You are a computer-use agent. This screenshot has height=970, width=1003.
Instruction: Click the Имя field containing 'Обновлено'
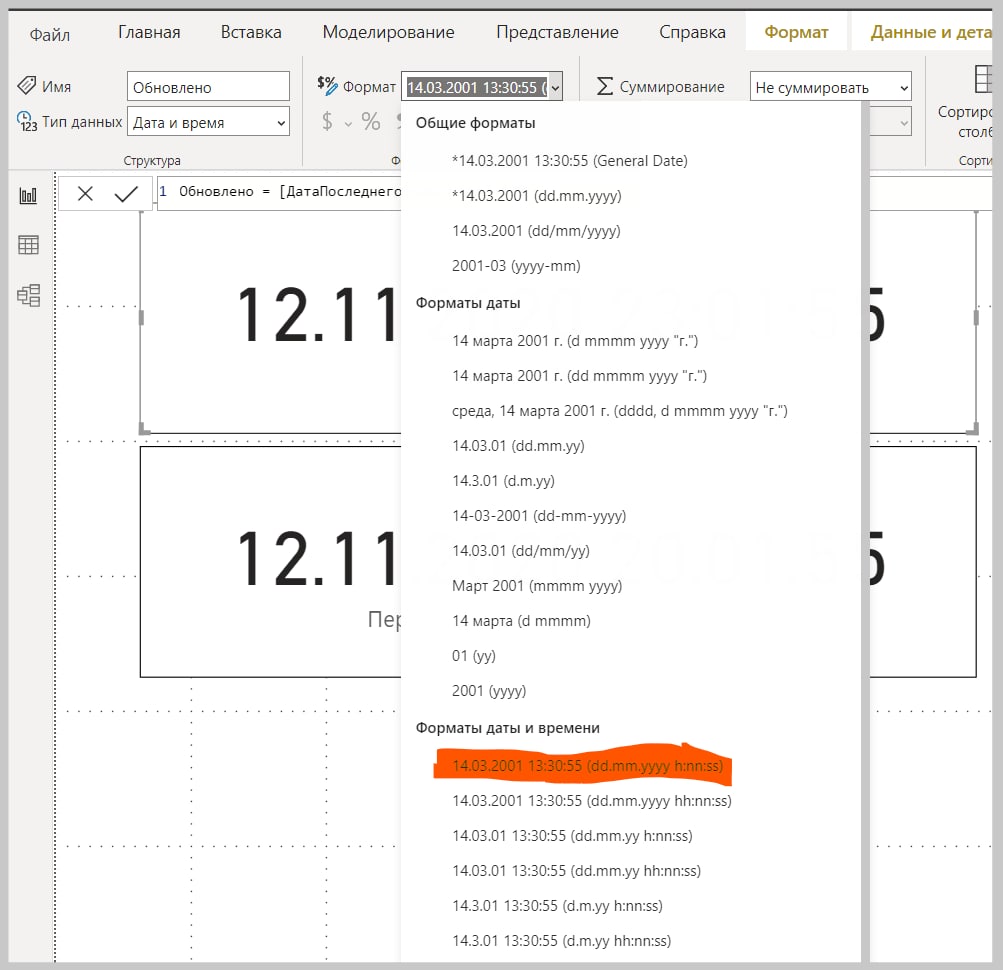(x=208, y=87)
